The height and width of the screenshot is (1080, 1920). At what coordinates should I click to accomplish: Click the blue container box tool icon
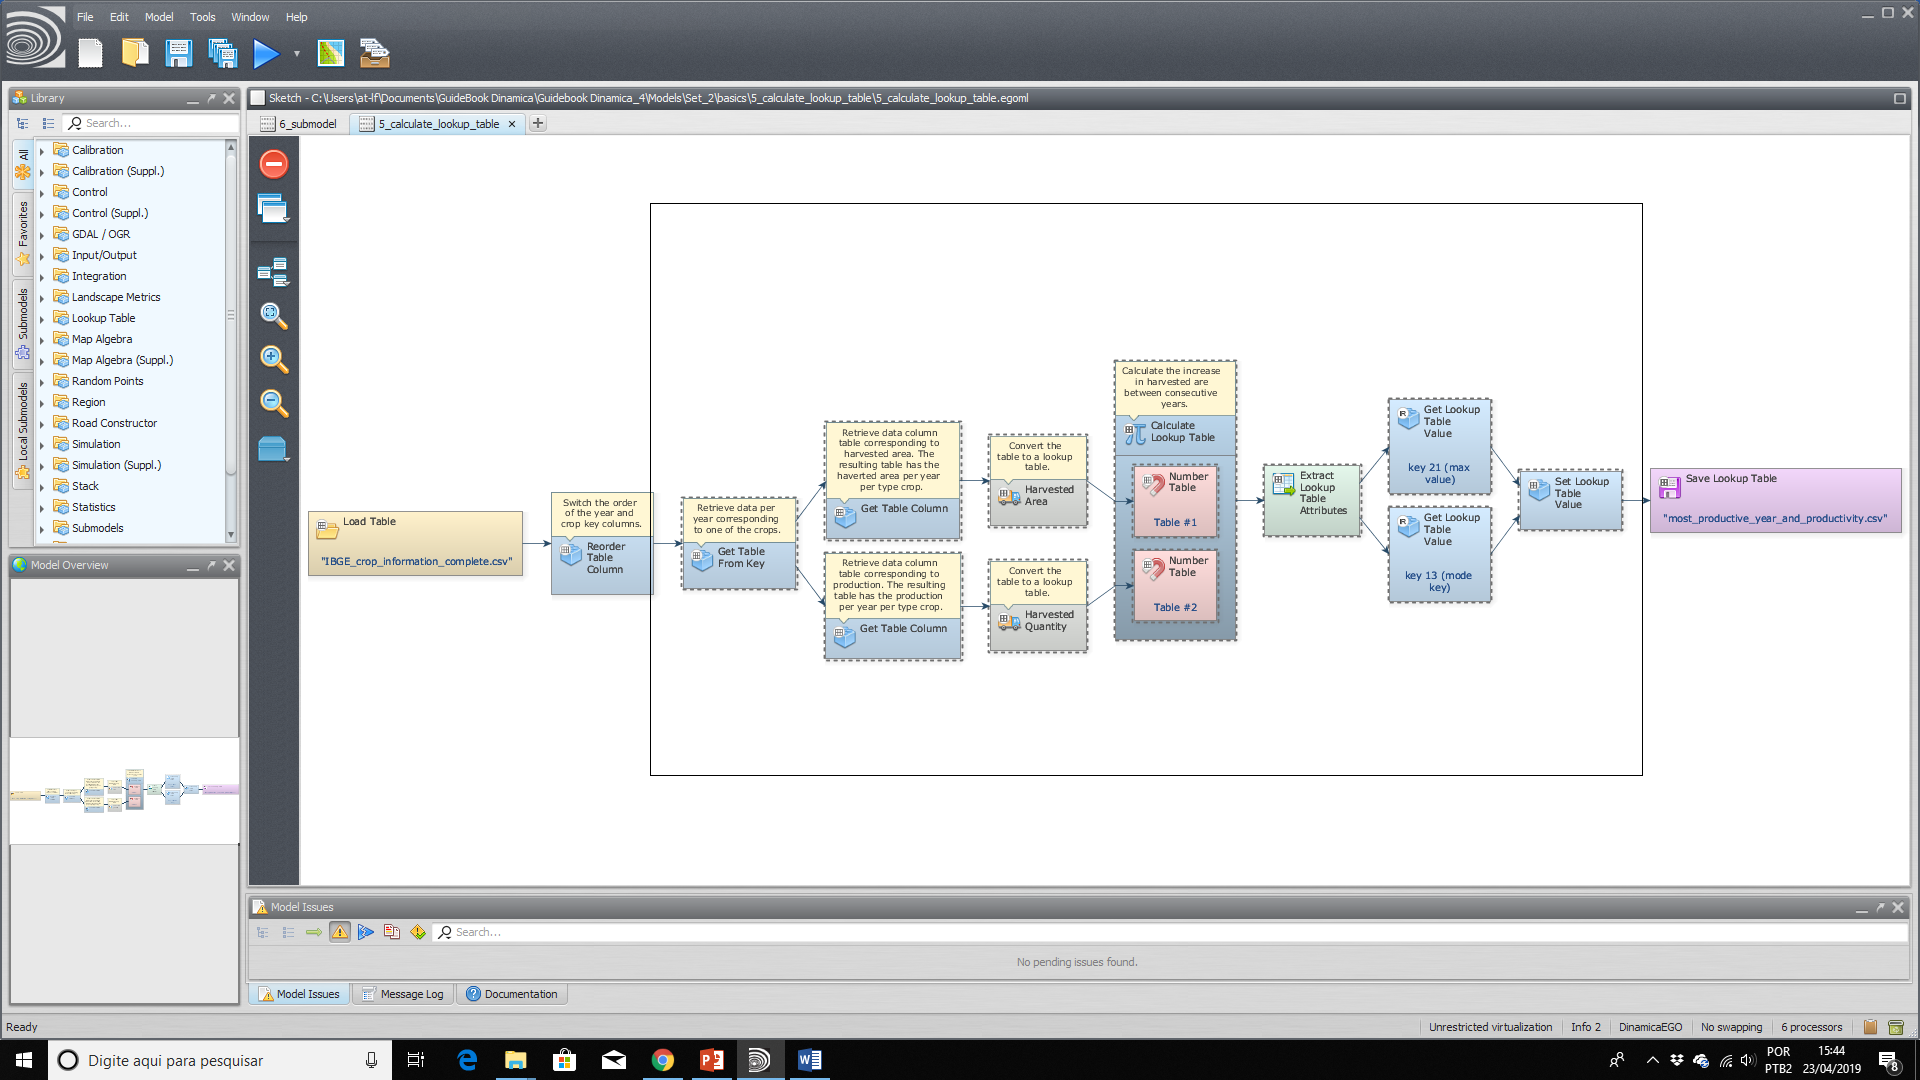pyautogui.click(x=273, y=449)
